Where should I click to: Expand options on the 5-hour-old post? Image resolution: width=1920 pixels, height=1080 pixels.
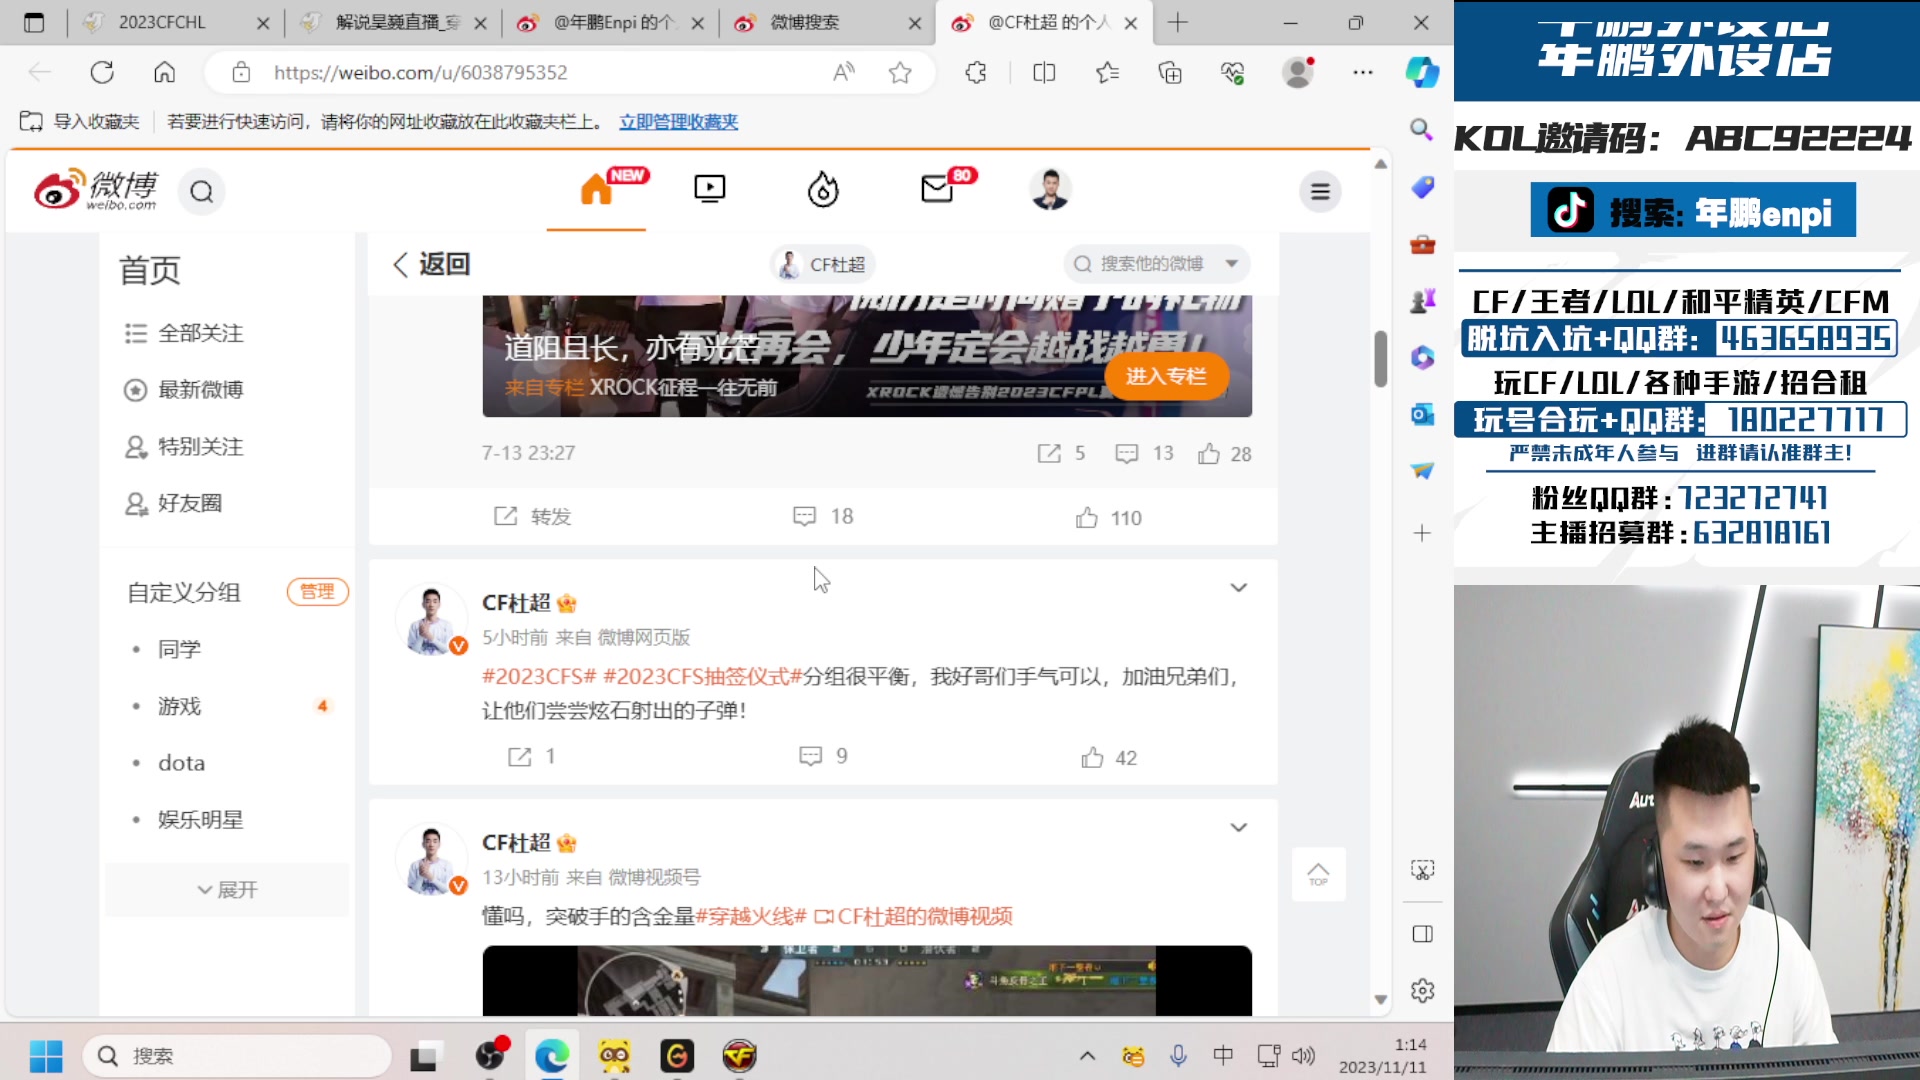[x=1238, y=588]
